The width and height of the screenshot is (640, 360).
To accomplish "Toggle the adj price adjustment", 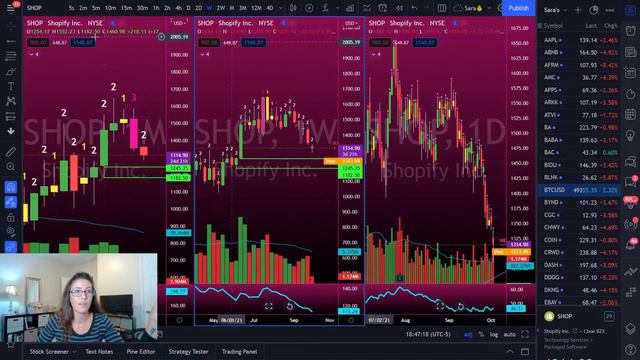I will [468, 334].
